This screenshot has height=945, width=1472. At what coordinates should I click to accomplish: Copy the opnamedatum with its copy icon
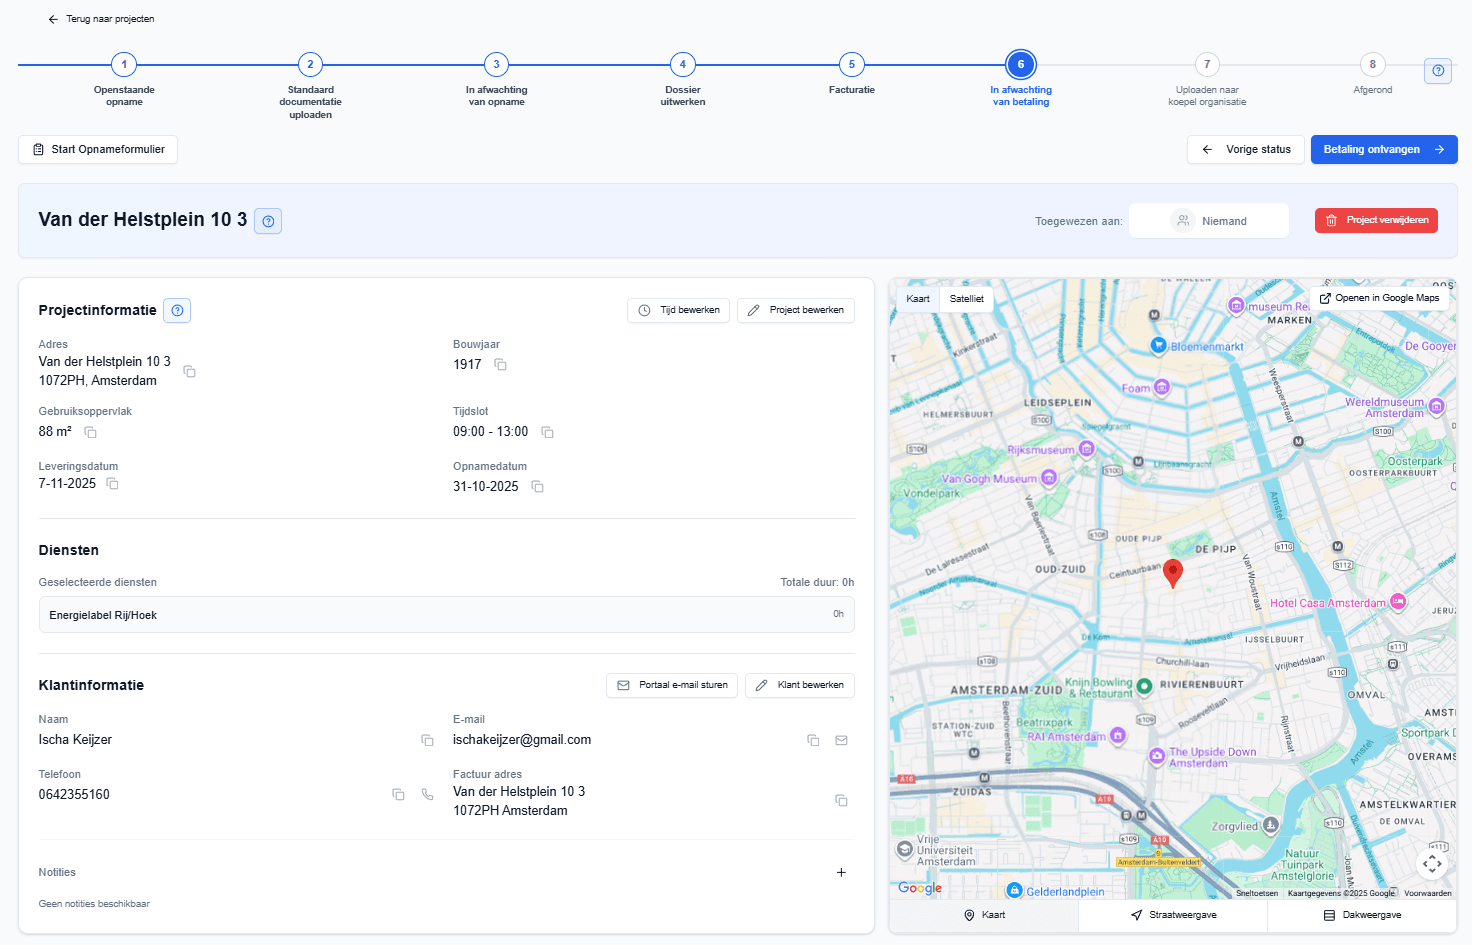[537, 486]
